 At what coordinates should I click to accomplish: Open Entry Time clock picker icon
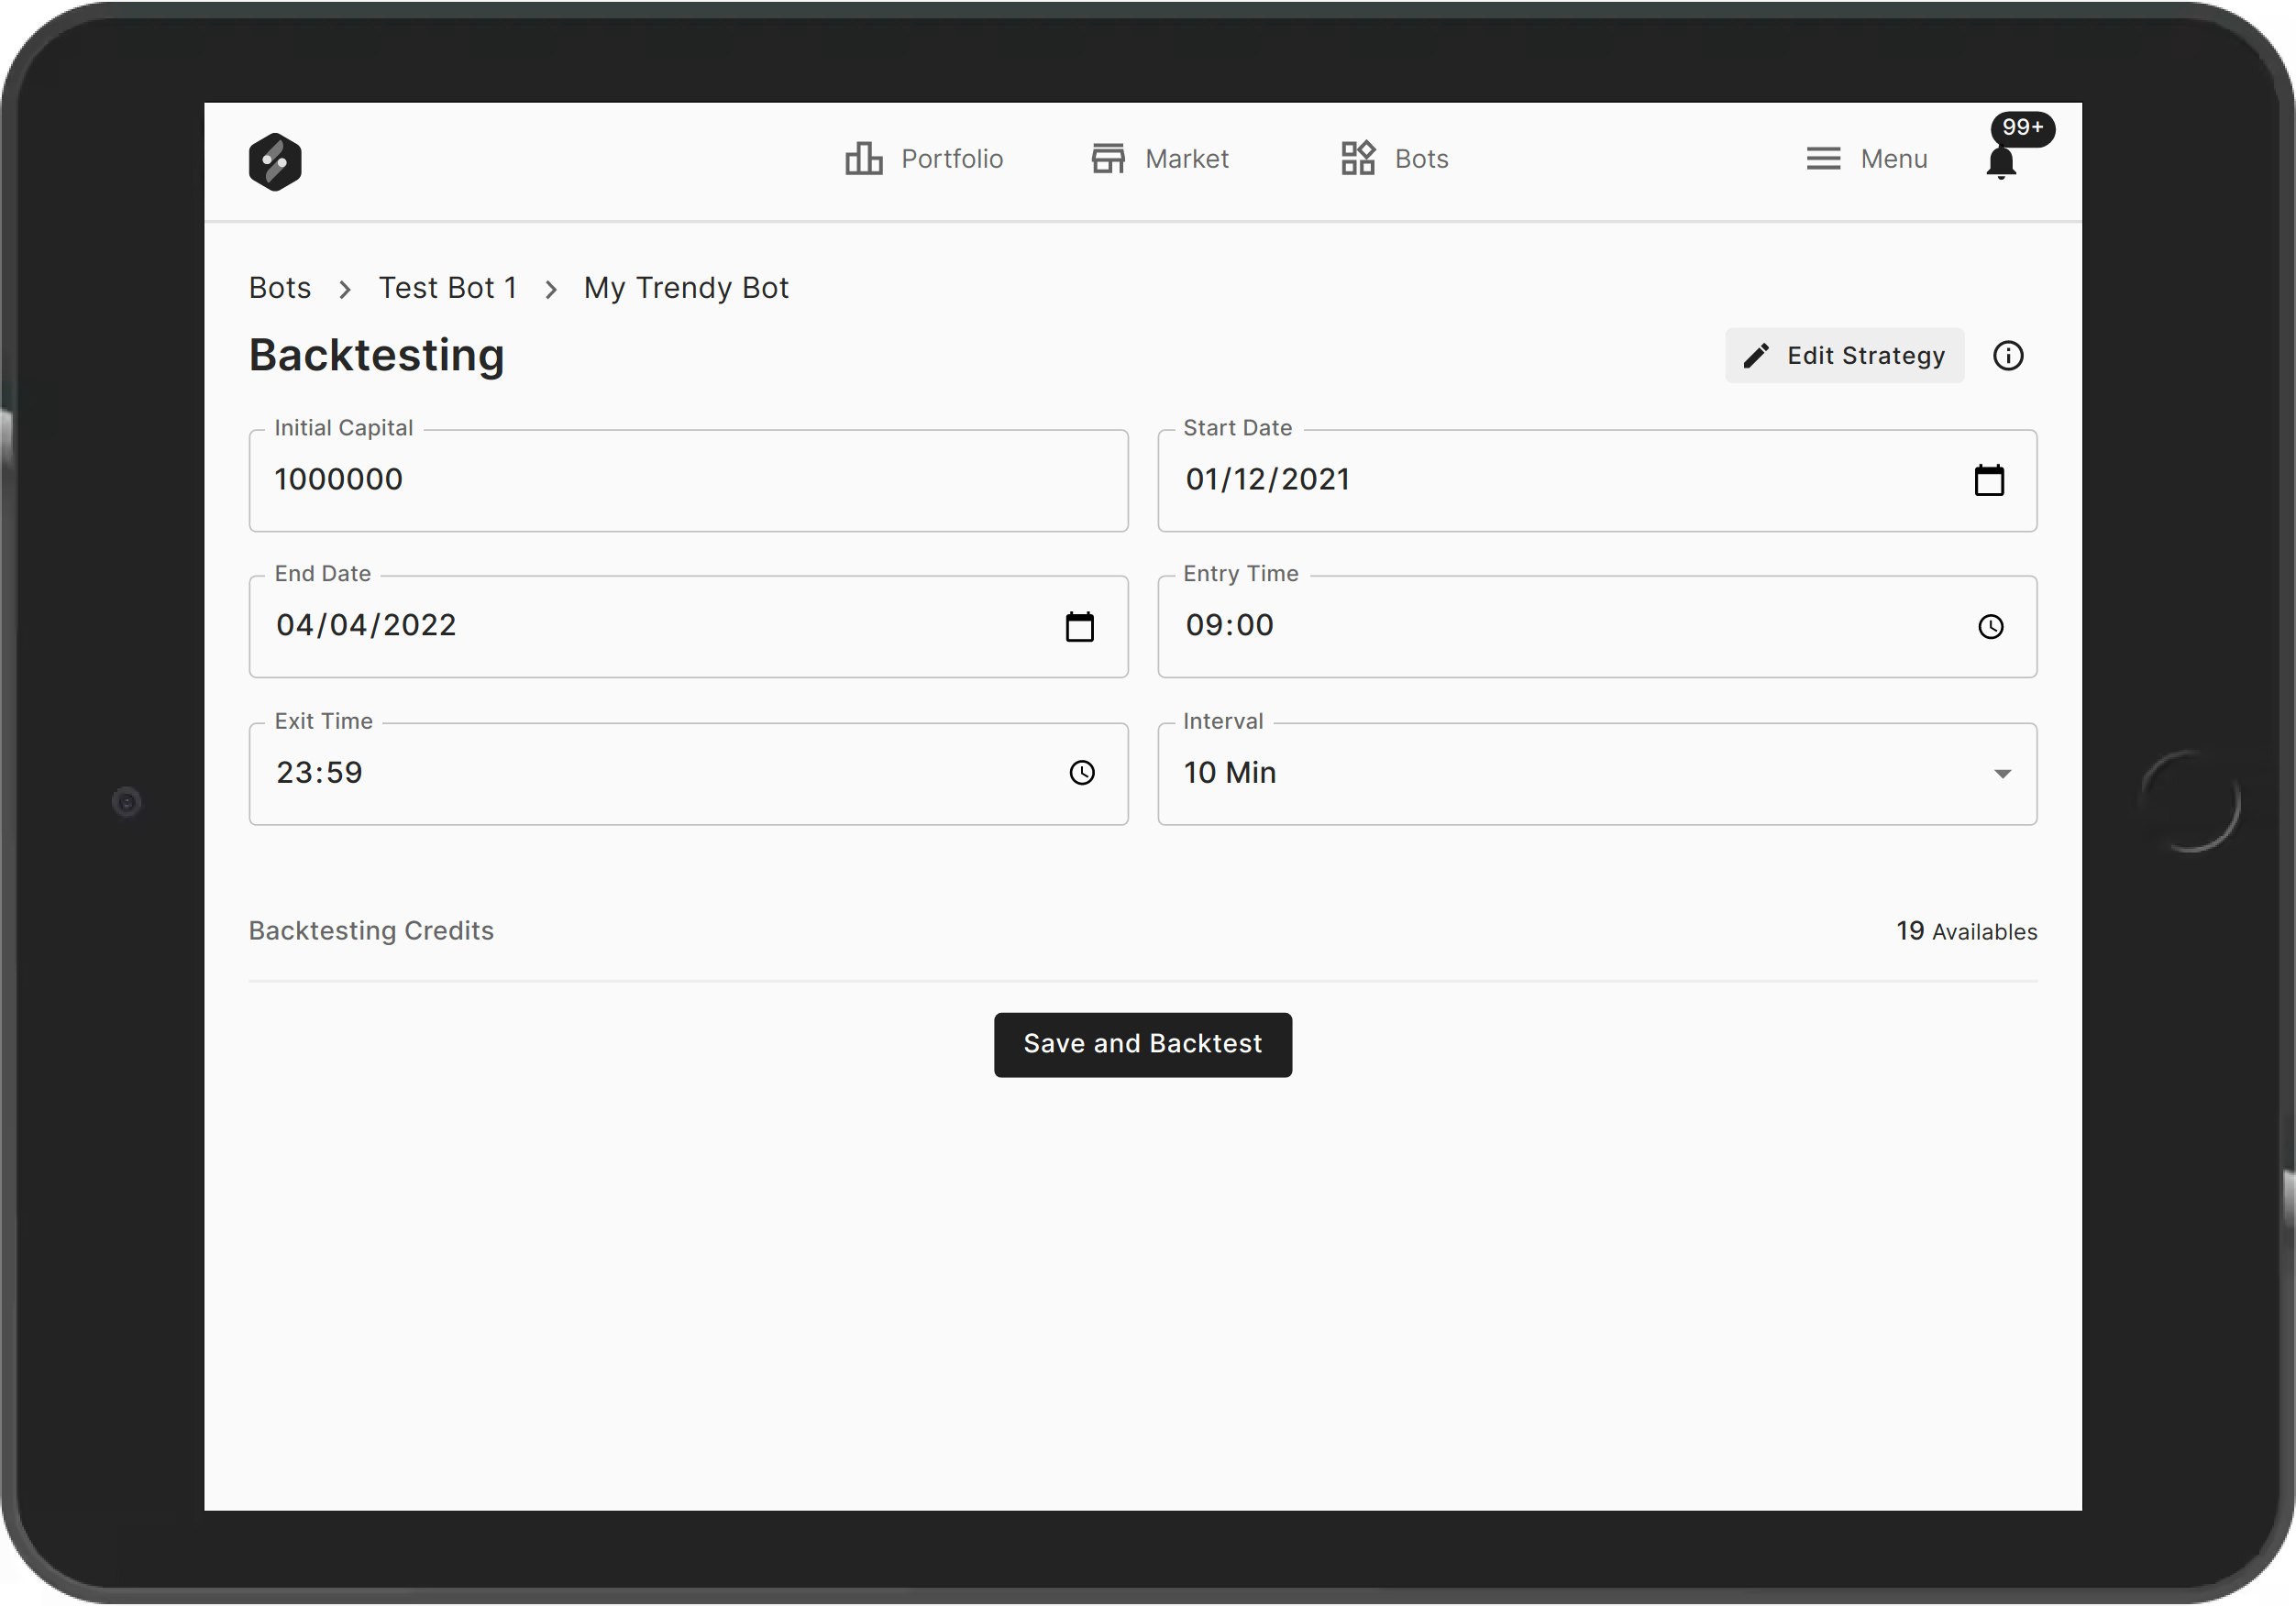coord(1991,627)
